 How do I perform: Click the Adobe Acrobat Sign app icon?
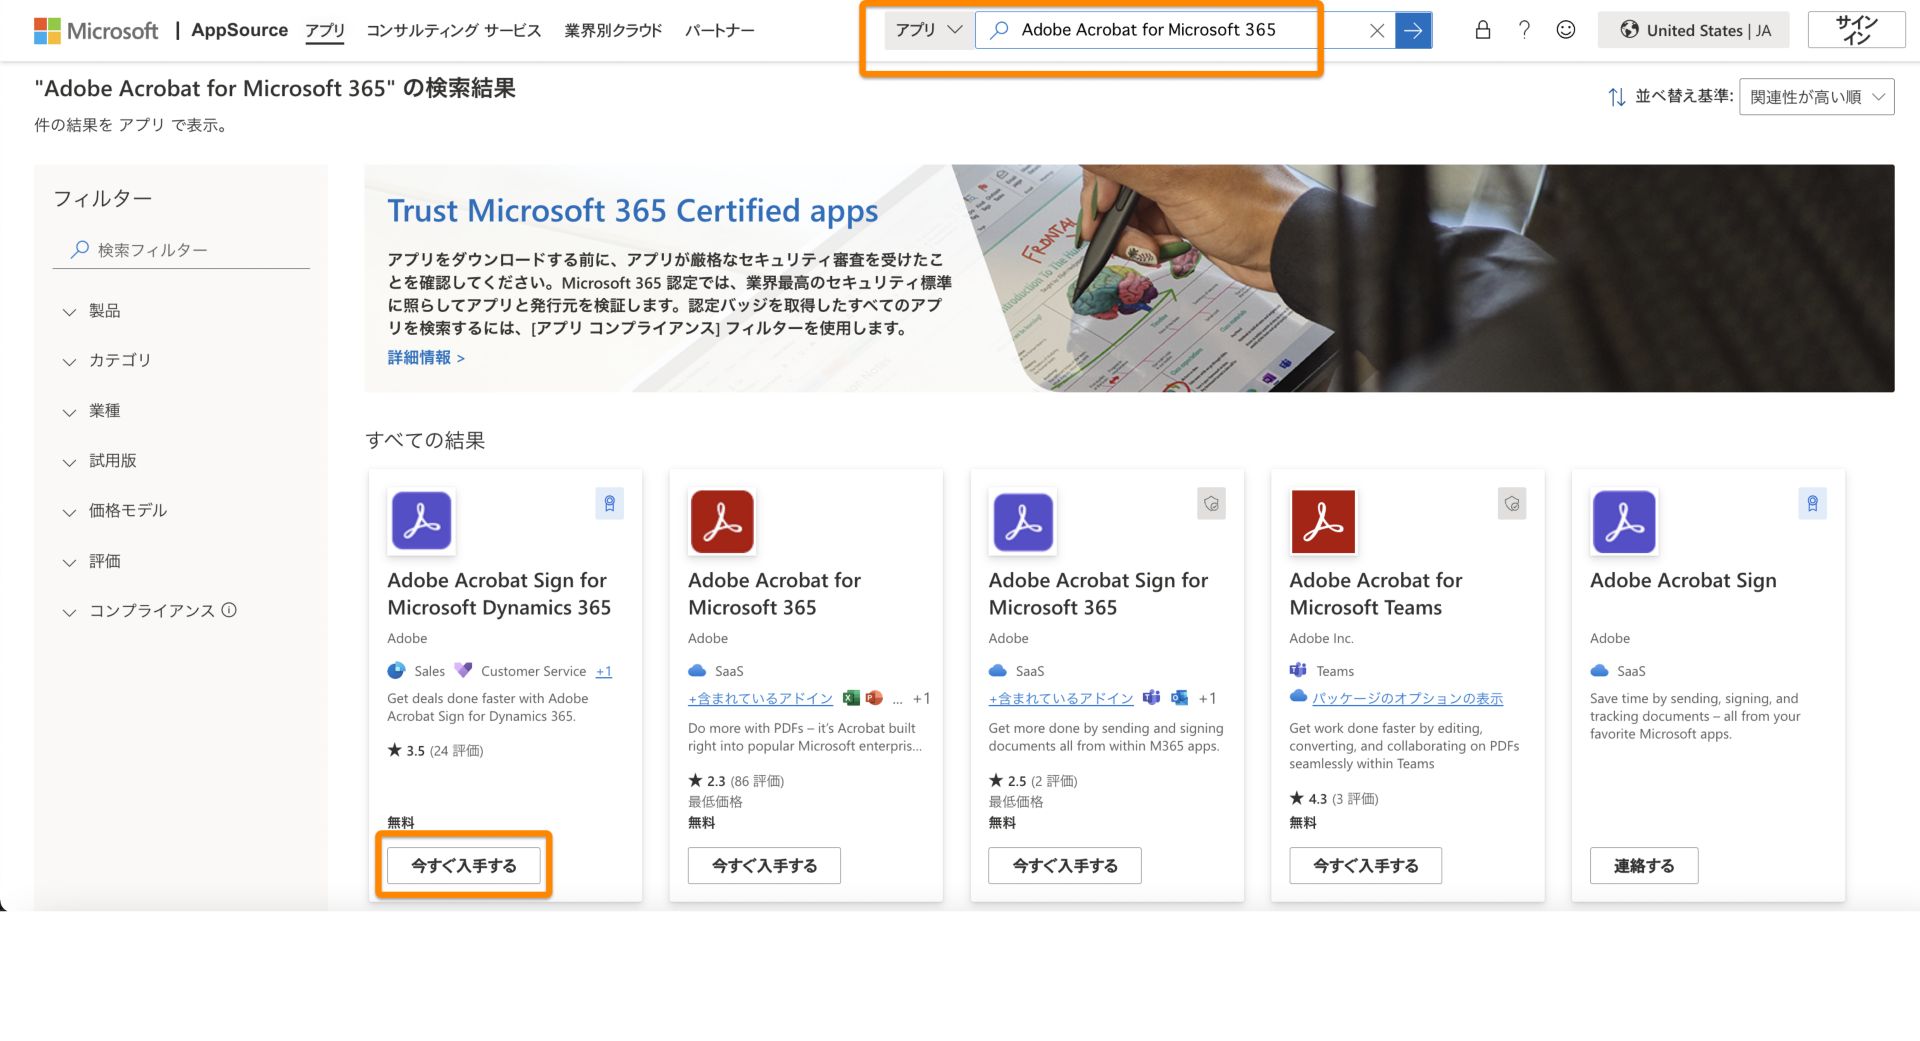click(x=1624, y=521)
